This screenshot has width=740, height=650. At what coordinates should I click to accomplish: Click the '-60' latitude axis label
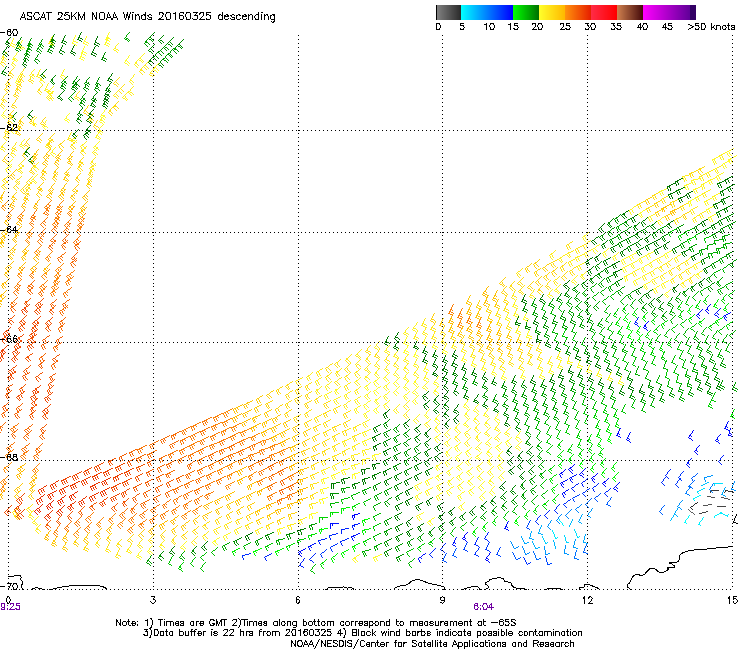9,33
